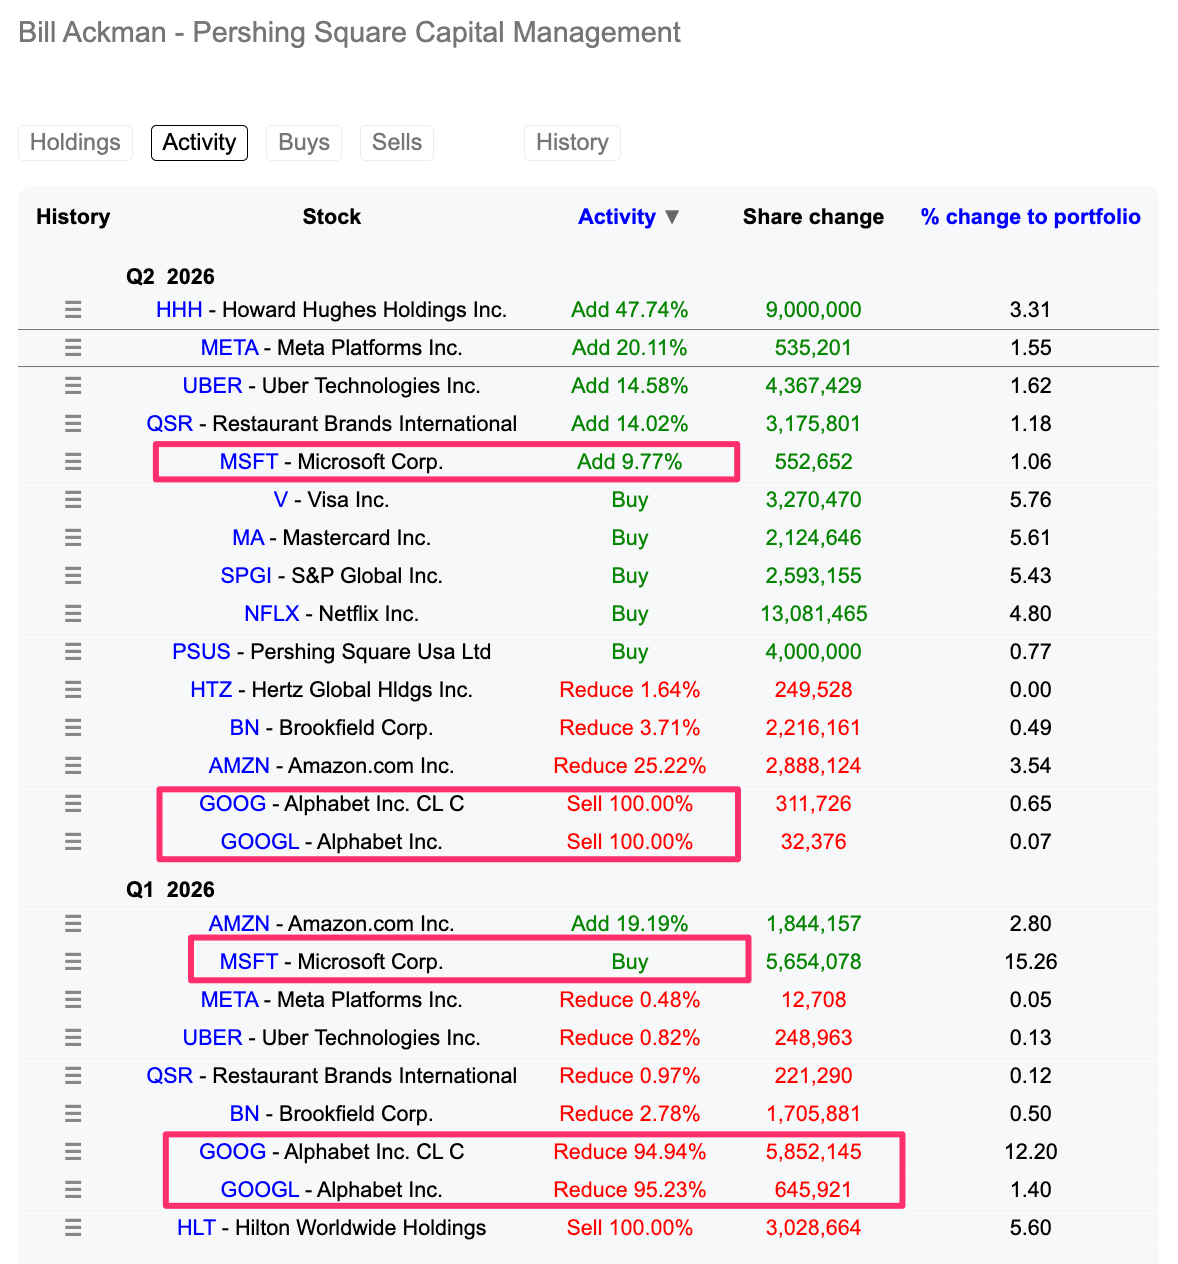
Task: Open history icon for Mastercard Inc. row
Action: point(73,538)
